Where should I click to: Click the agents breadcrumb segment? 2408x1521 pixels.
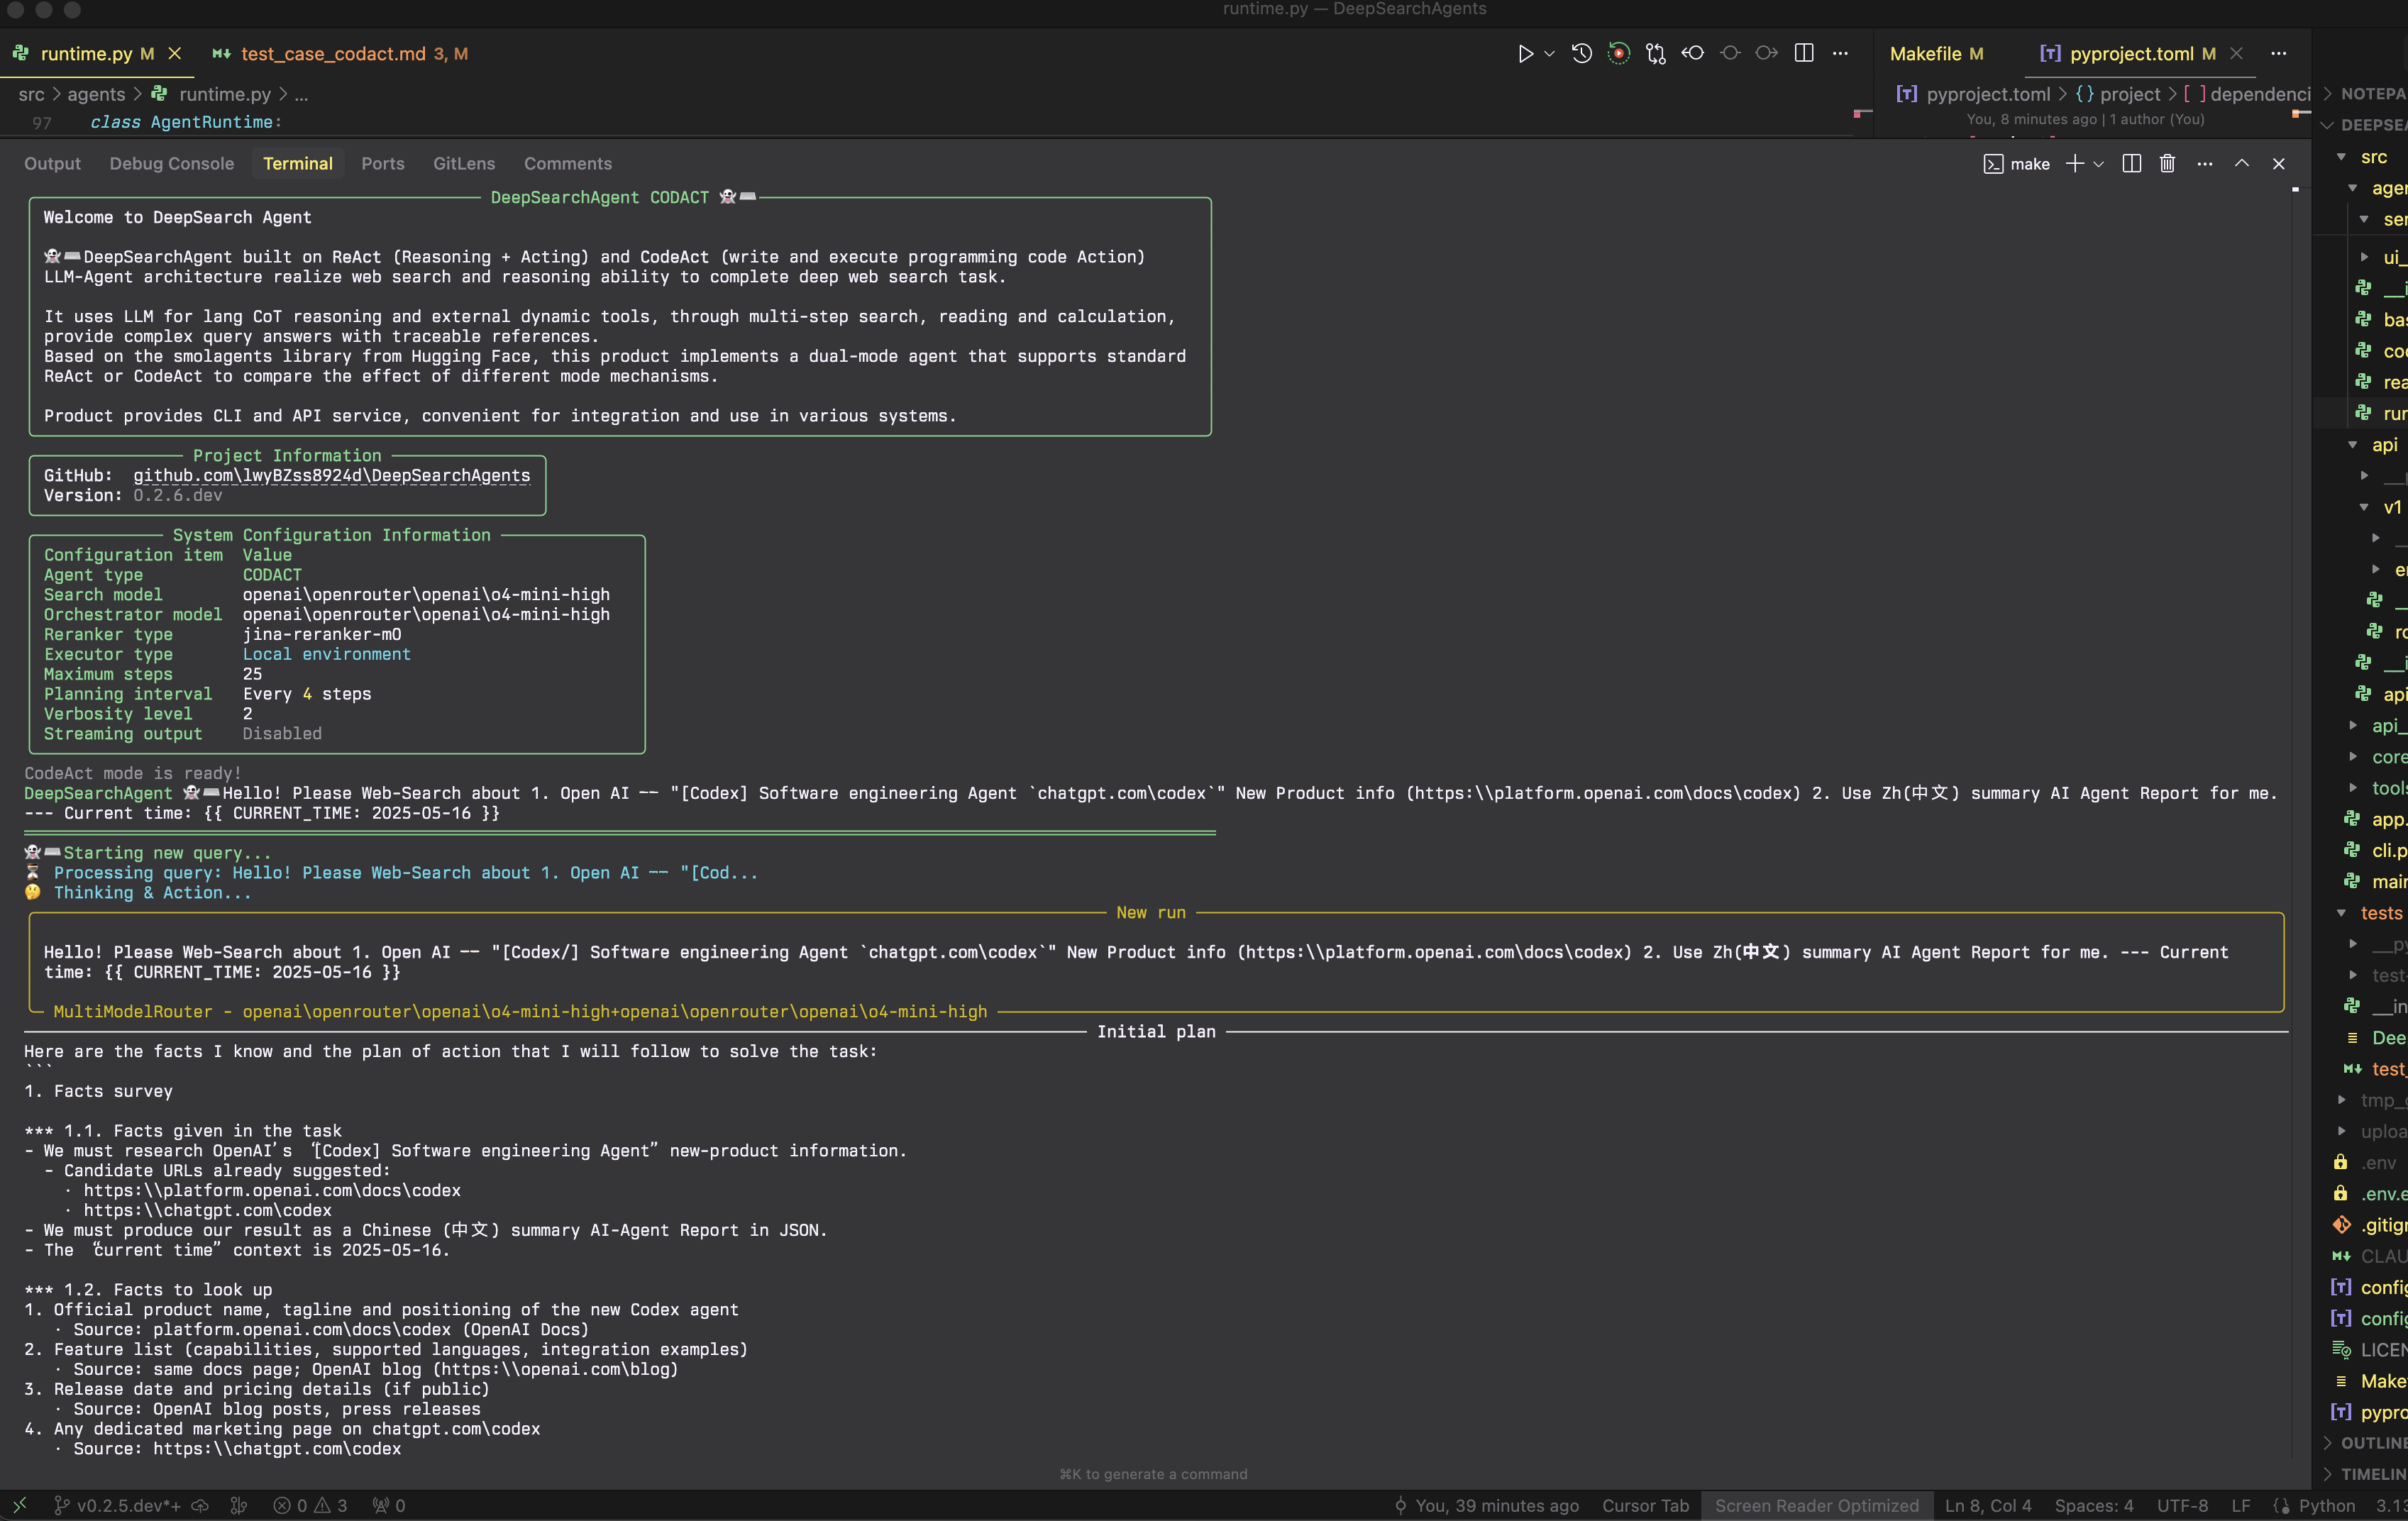(x=96, y=94)
